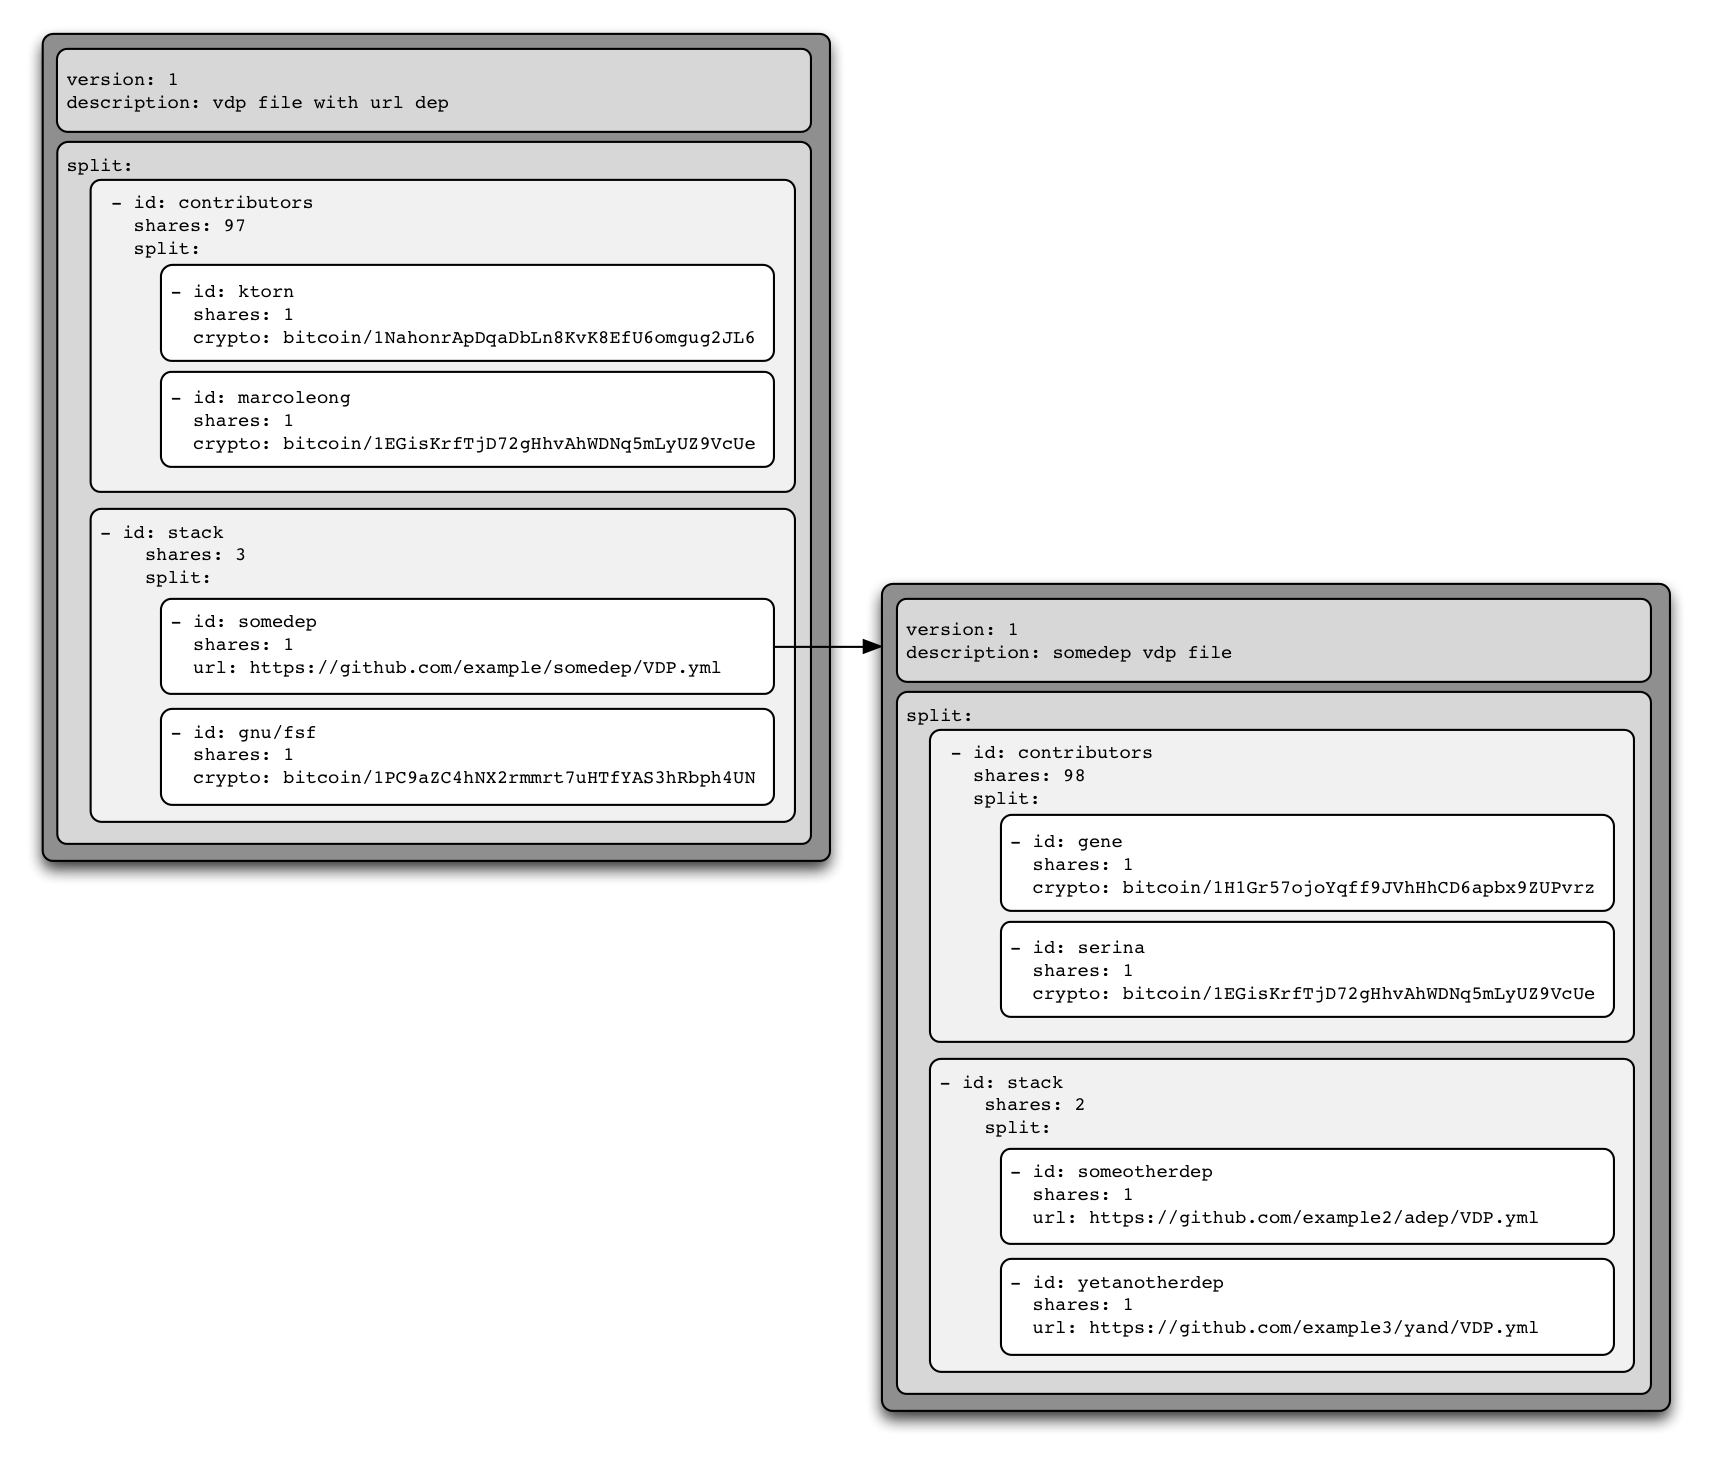Click serina's crypto bitcoin address line
1710x1460 pixels.
[1313, 993]
